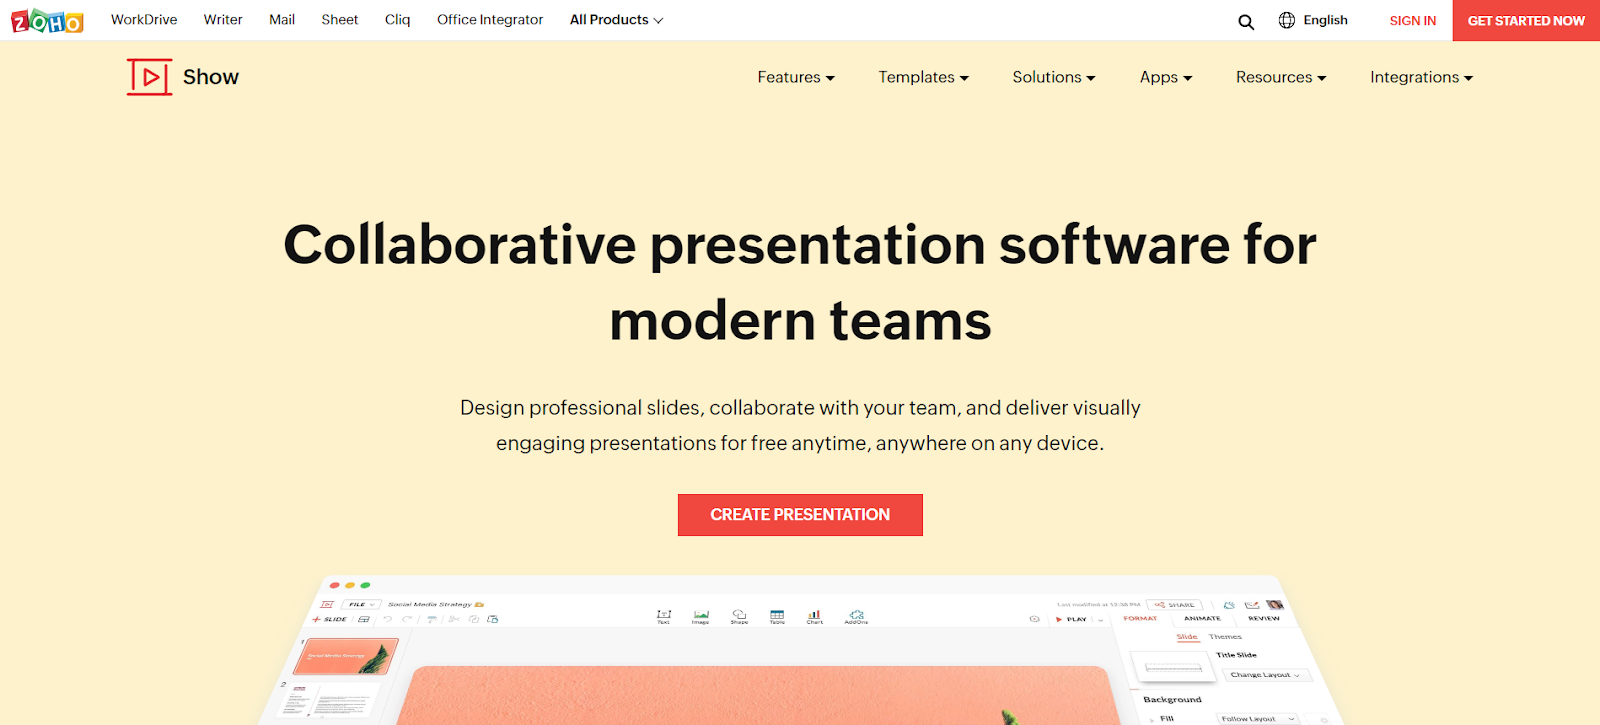Click GET STARTED NOW button
1600x725 pixels.
click(x=1526, y=20)
